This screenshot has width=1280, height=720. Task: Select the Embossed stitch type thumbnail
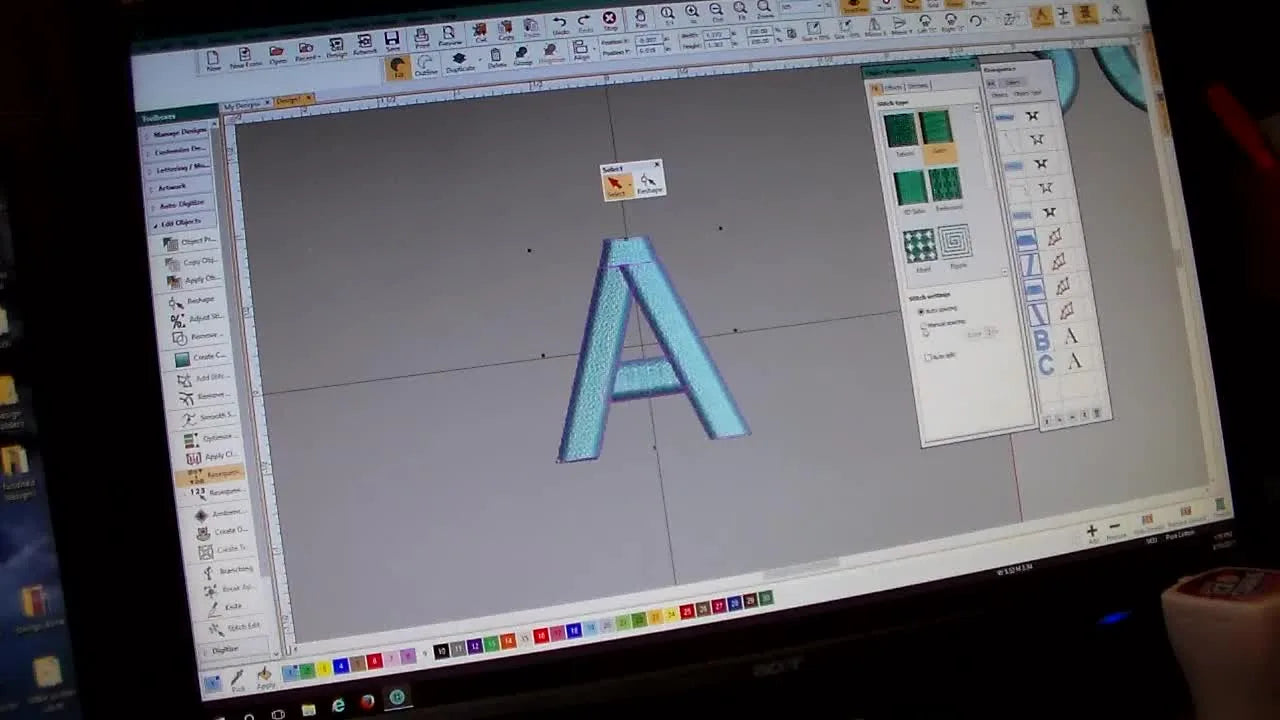pos(945,186)
